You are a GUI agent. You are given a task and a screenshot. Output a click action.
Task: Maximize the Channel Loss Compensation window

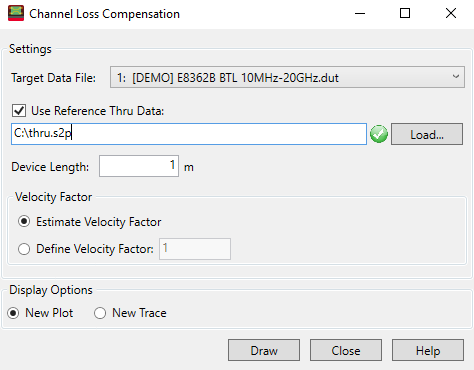tap(405, 14)
